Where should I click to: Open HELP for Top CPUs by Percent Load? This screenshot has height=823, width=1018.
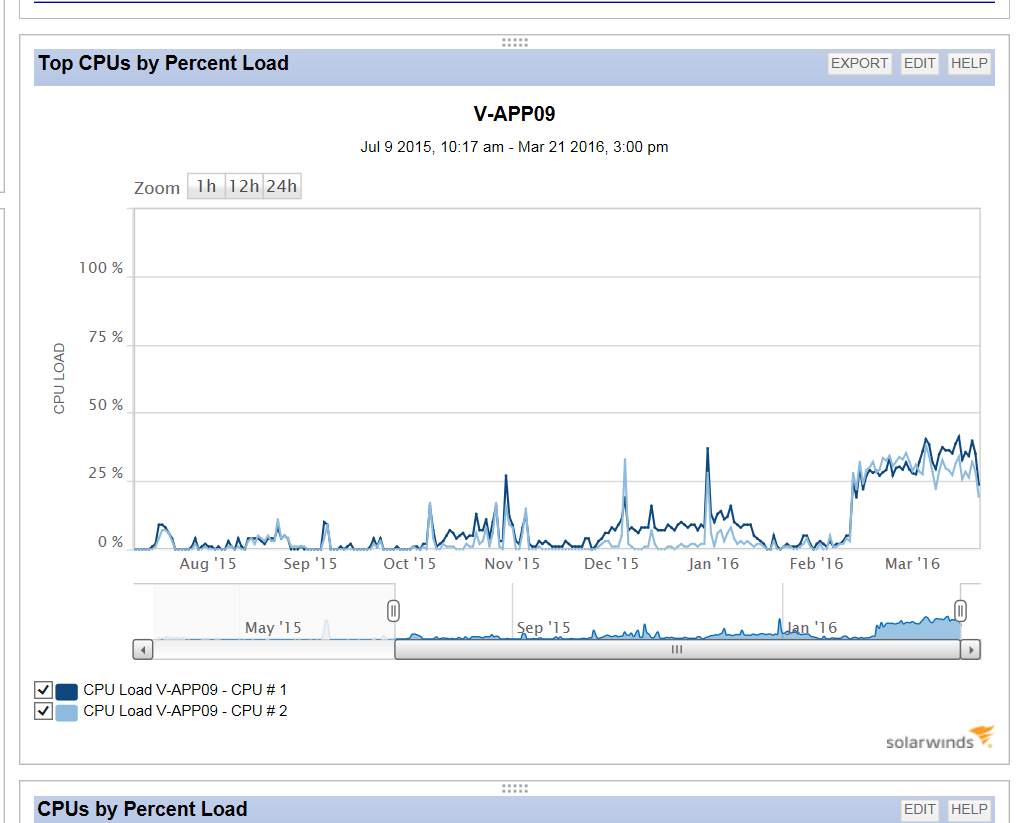point(969,64)
